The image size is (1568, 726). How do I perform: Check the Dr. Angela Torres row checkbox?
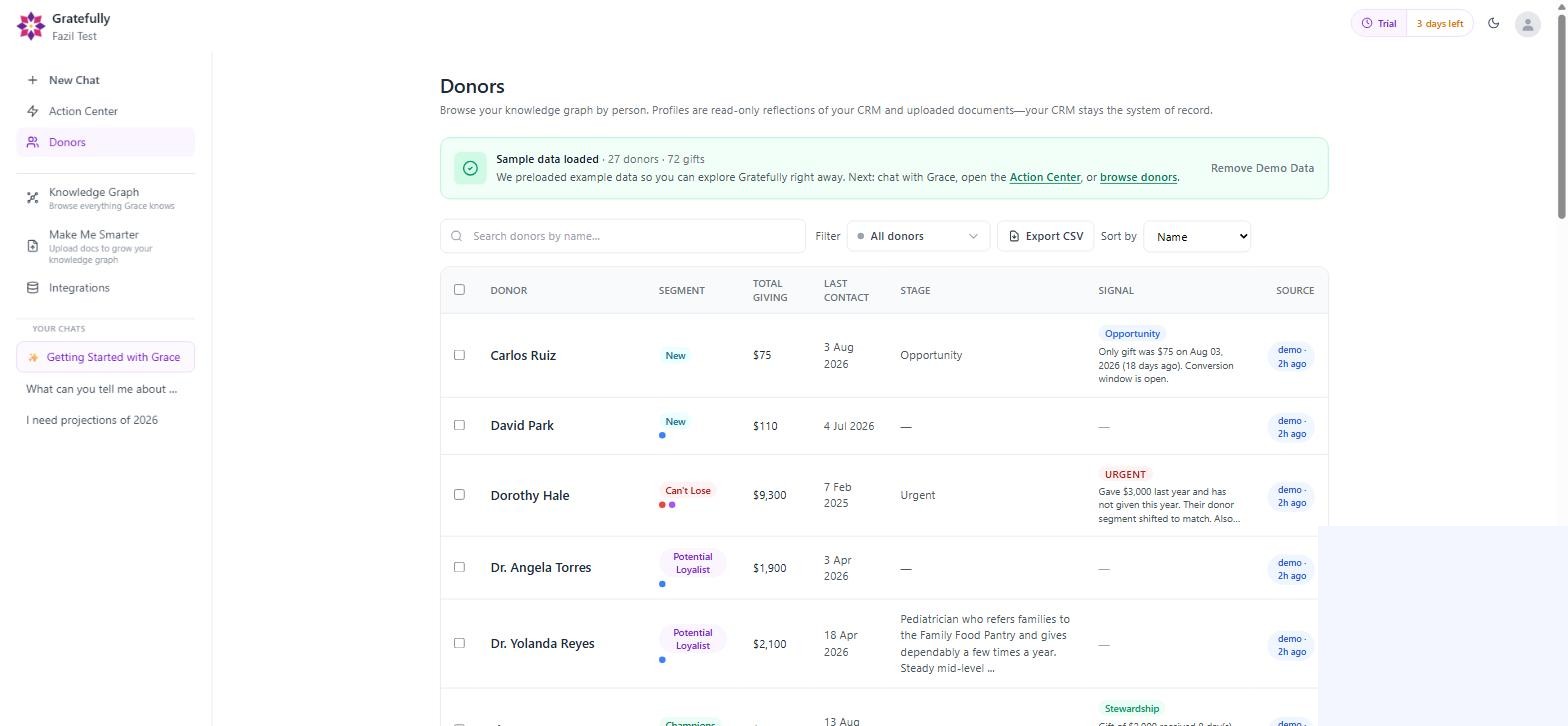pyautogui.click(x=459, y=567)
